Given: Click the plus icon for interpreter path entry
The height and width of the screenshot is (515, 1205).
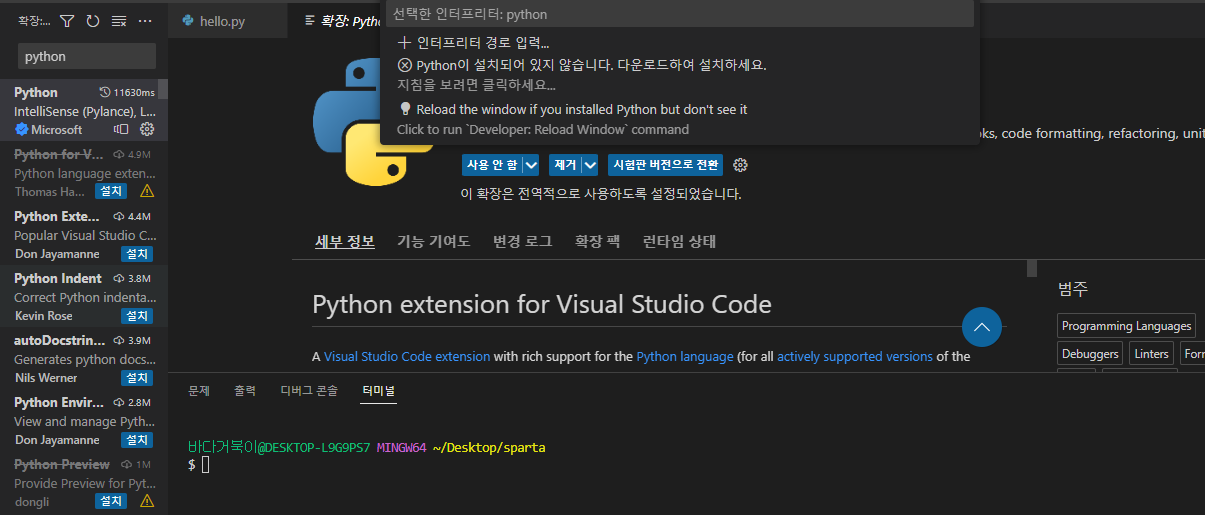Looking at the screenshot, I should pos(404,42).
